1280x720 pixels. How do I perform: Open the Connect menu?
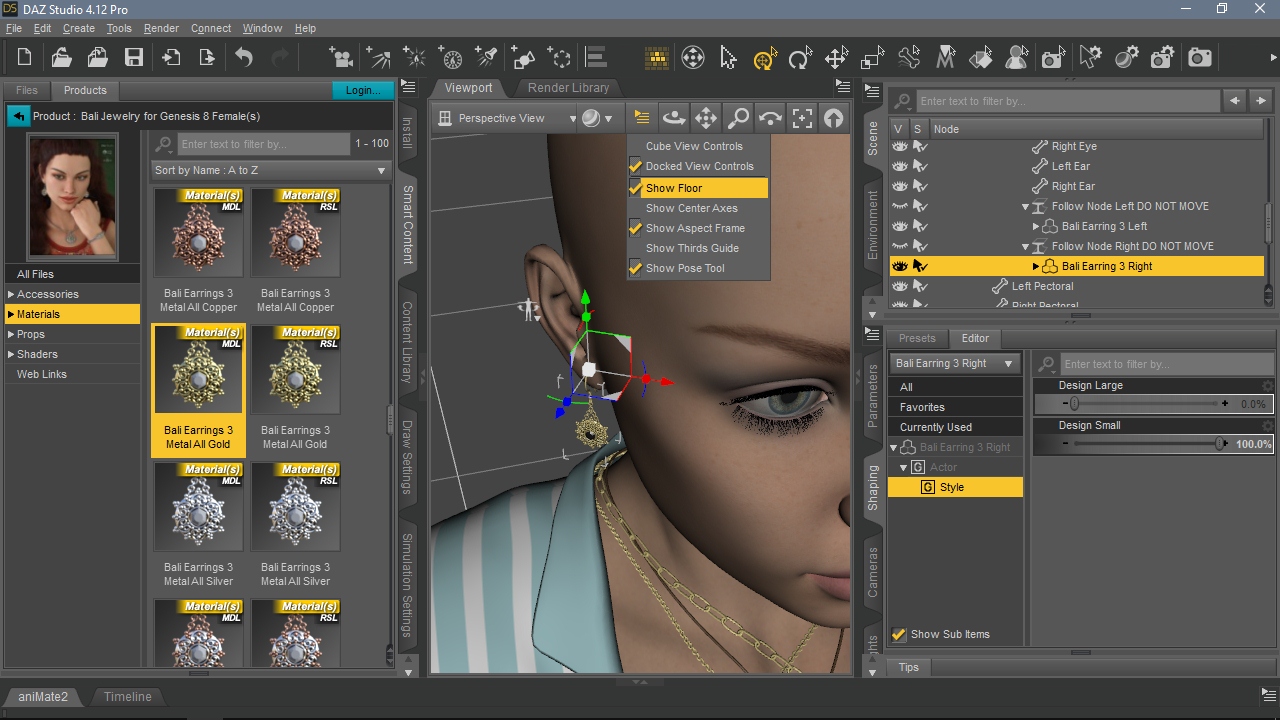[211, 28]
